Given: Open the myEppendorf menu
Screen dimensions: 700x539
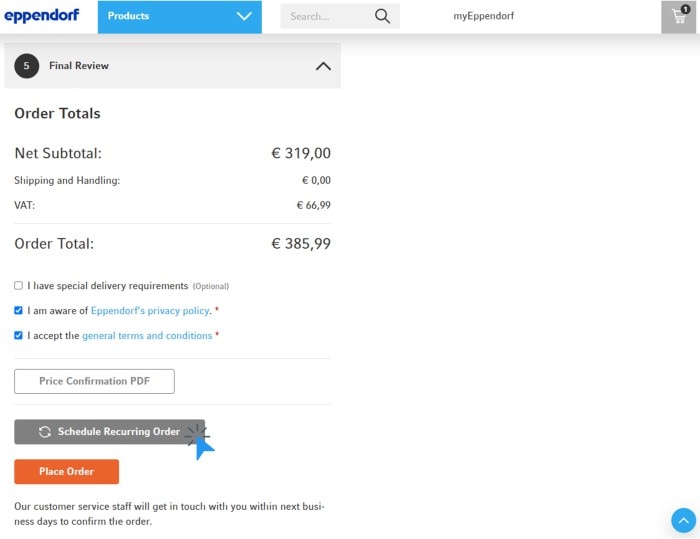Looking at the screenshot, I should (x=483, y=16).
